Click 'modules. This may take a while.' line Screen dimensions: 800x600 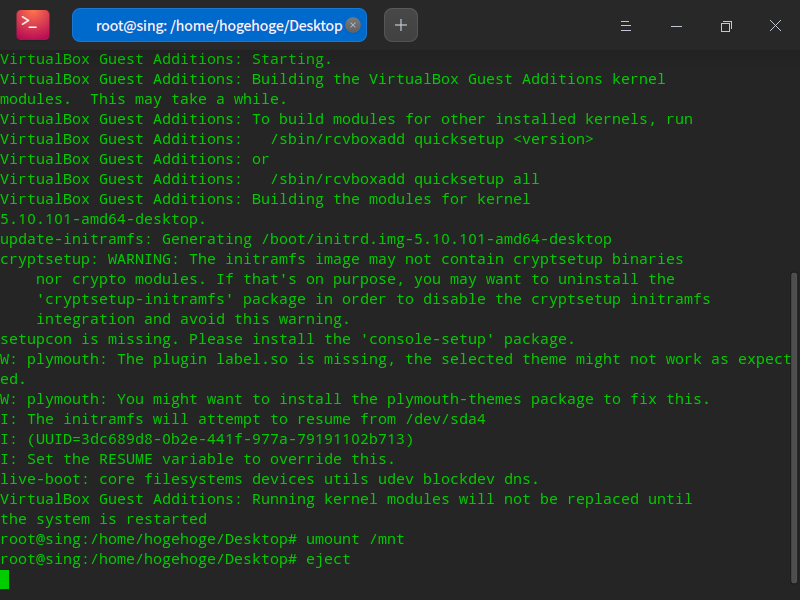pyautogui.click(x=143, y=99)
